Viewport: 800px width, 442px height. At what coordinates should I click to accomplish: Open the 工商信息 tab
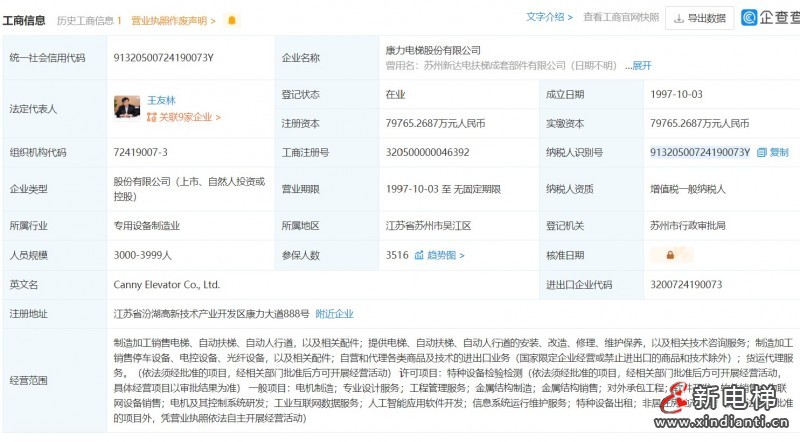(24, 20)
